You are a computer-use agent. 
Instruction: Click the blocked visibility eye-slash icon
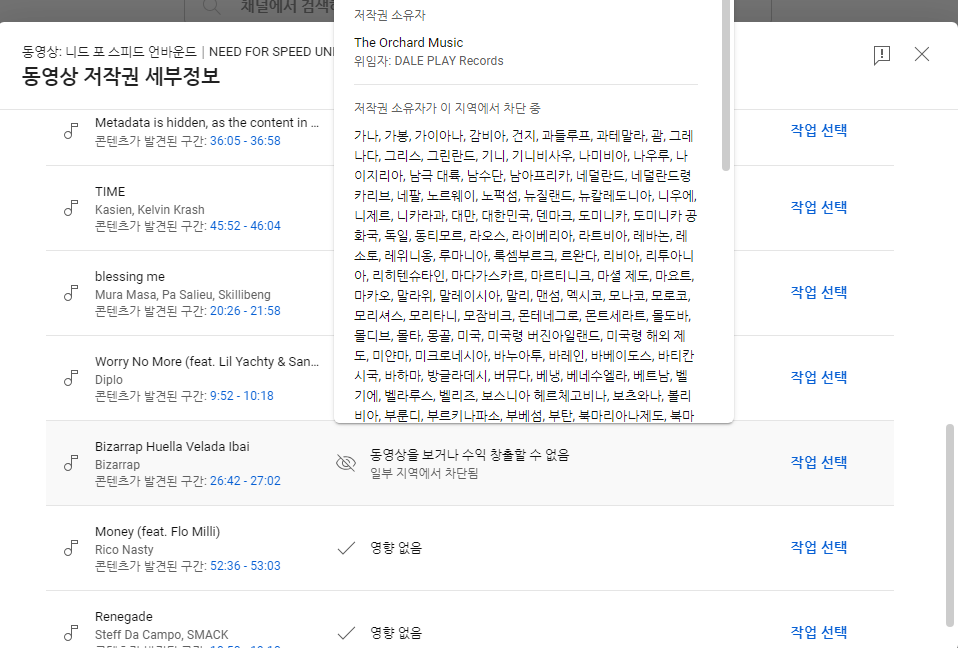[x=346, y=463]
